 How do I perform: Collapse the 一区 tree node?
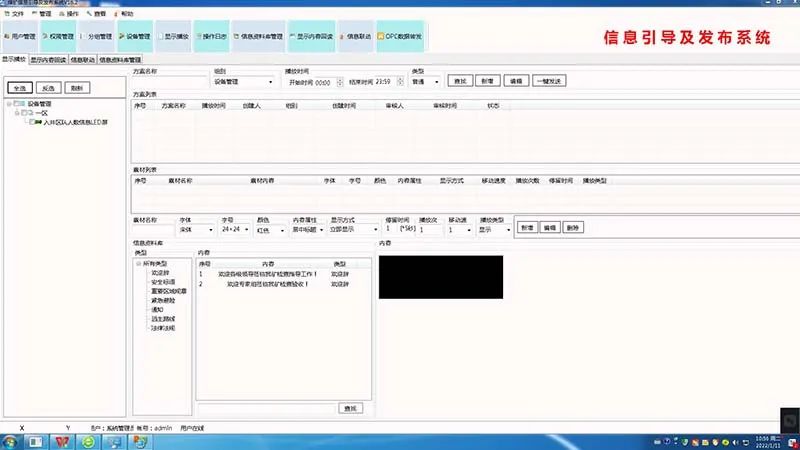click(17, 113)
